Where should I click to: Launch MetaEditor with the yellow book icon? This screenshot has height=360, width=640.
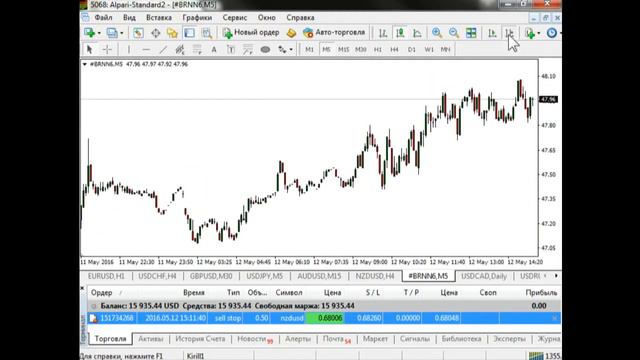[x=291, y=33]
